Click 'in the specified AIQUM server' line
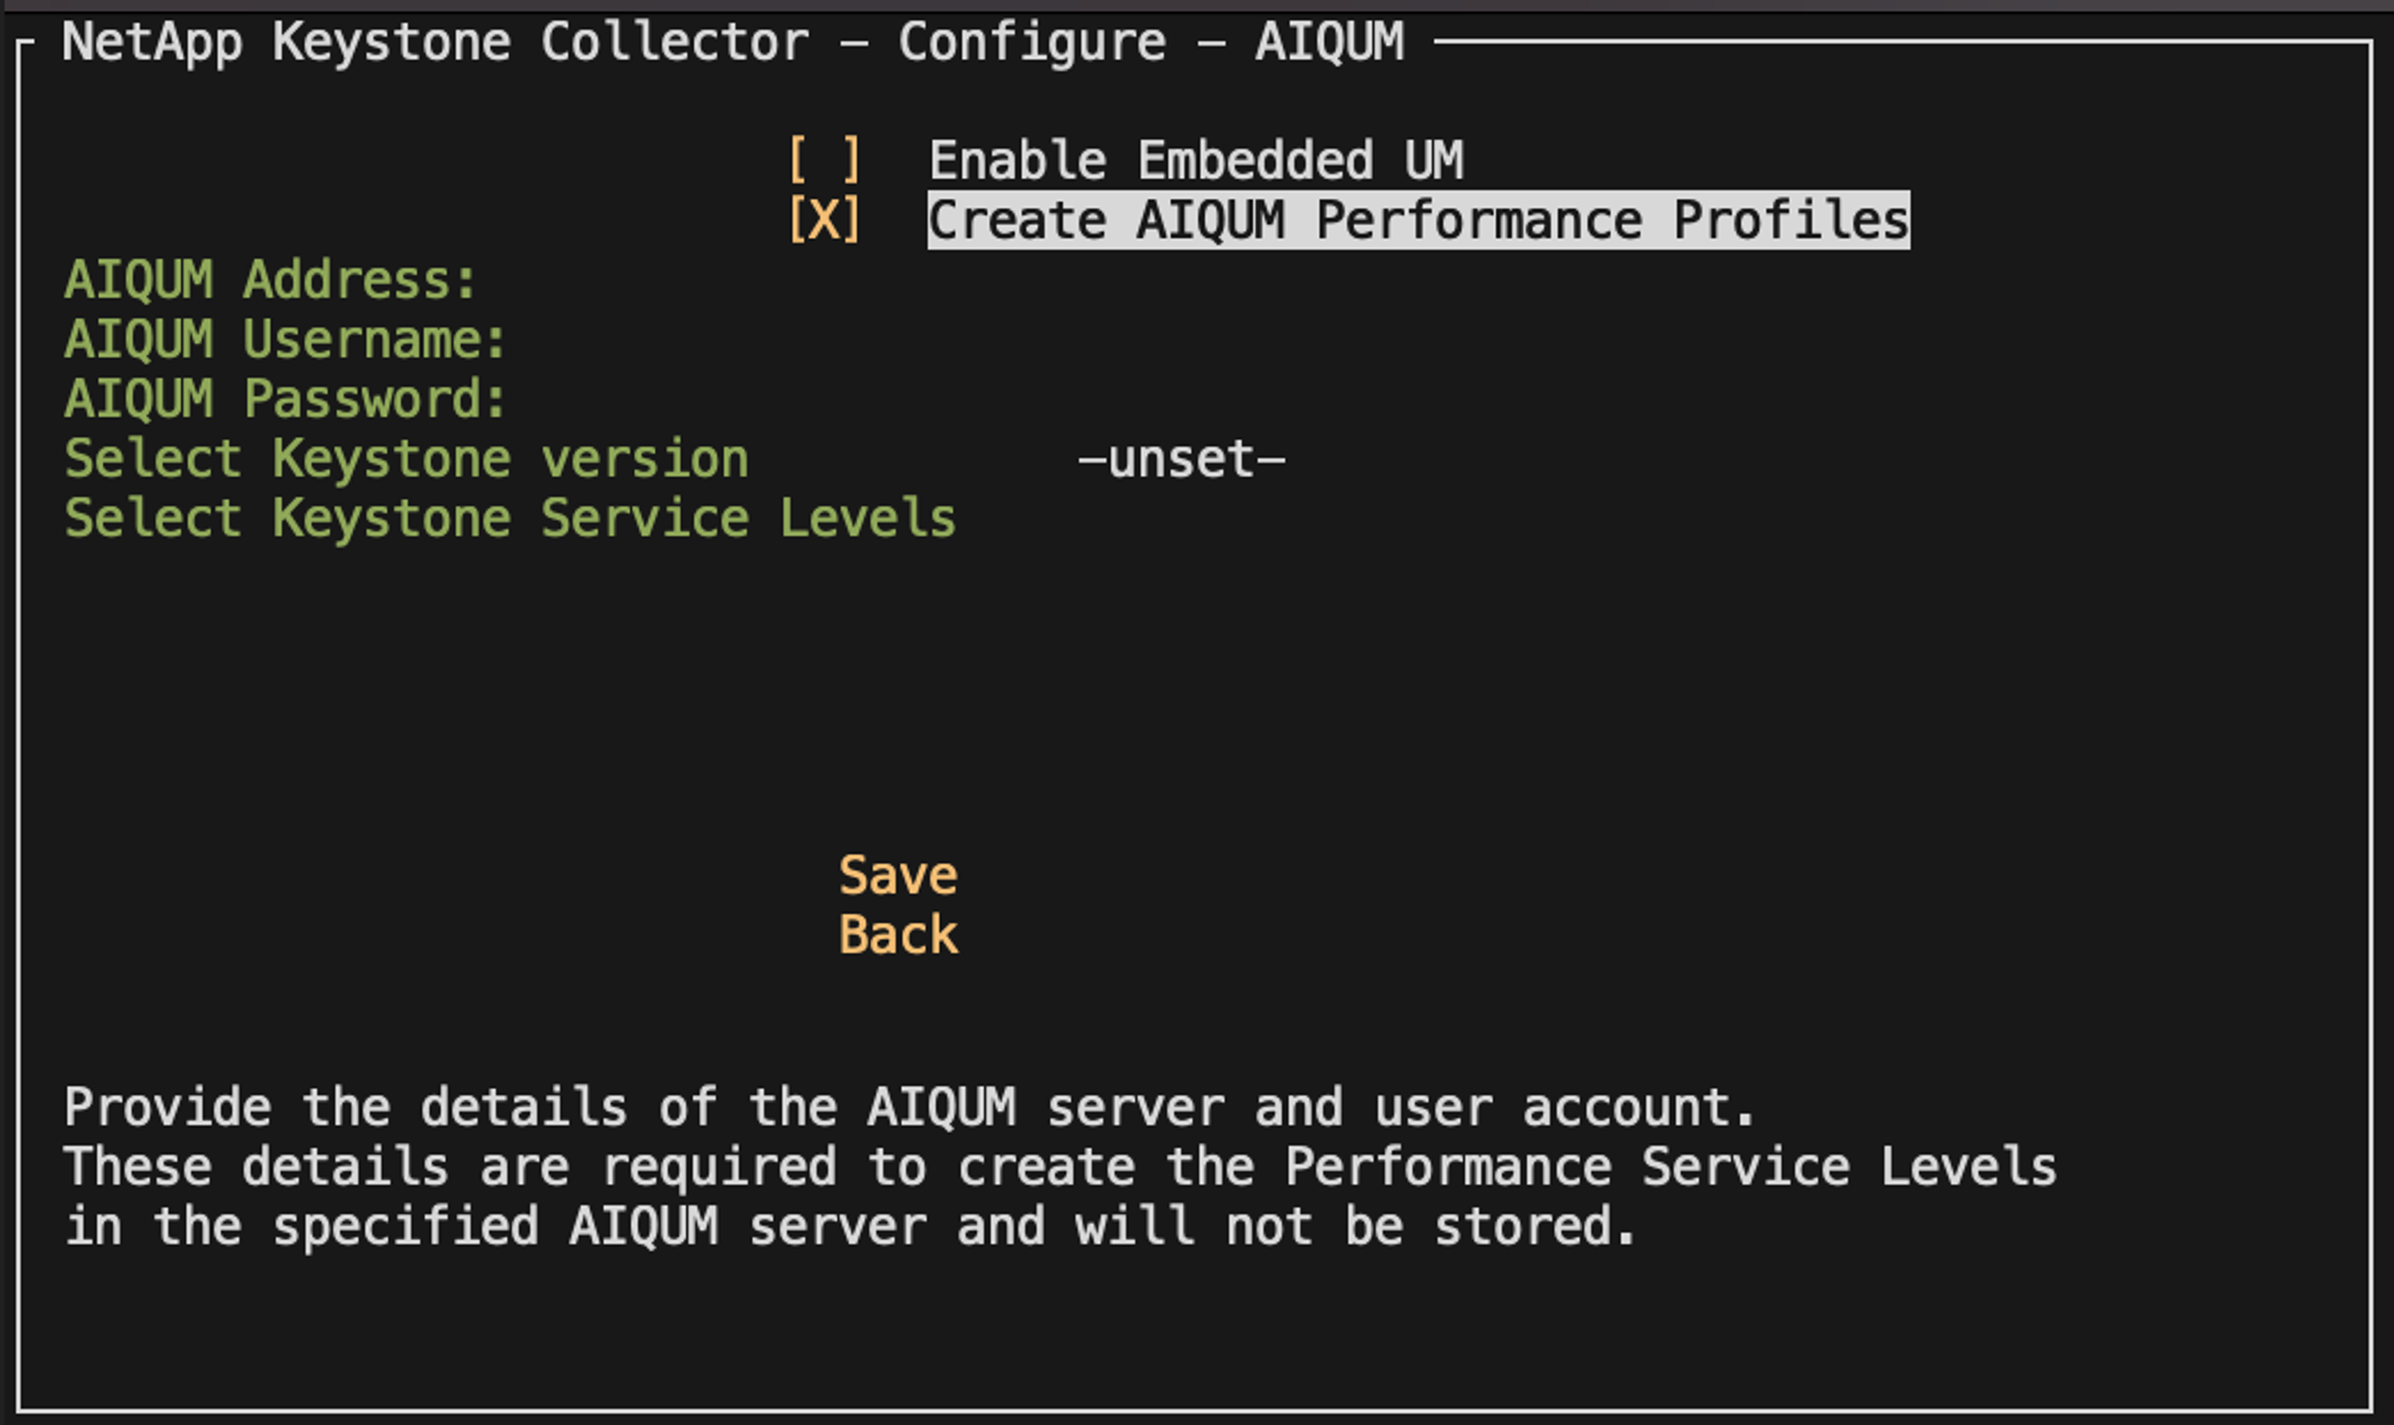Screen dimensions: 2394x1425 tap(850, 1226)
